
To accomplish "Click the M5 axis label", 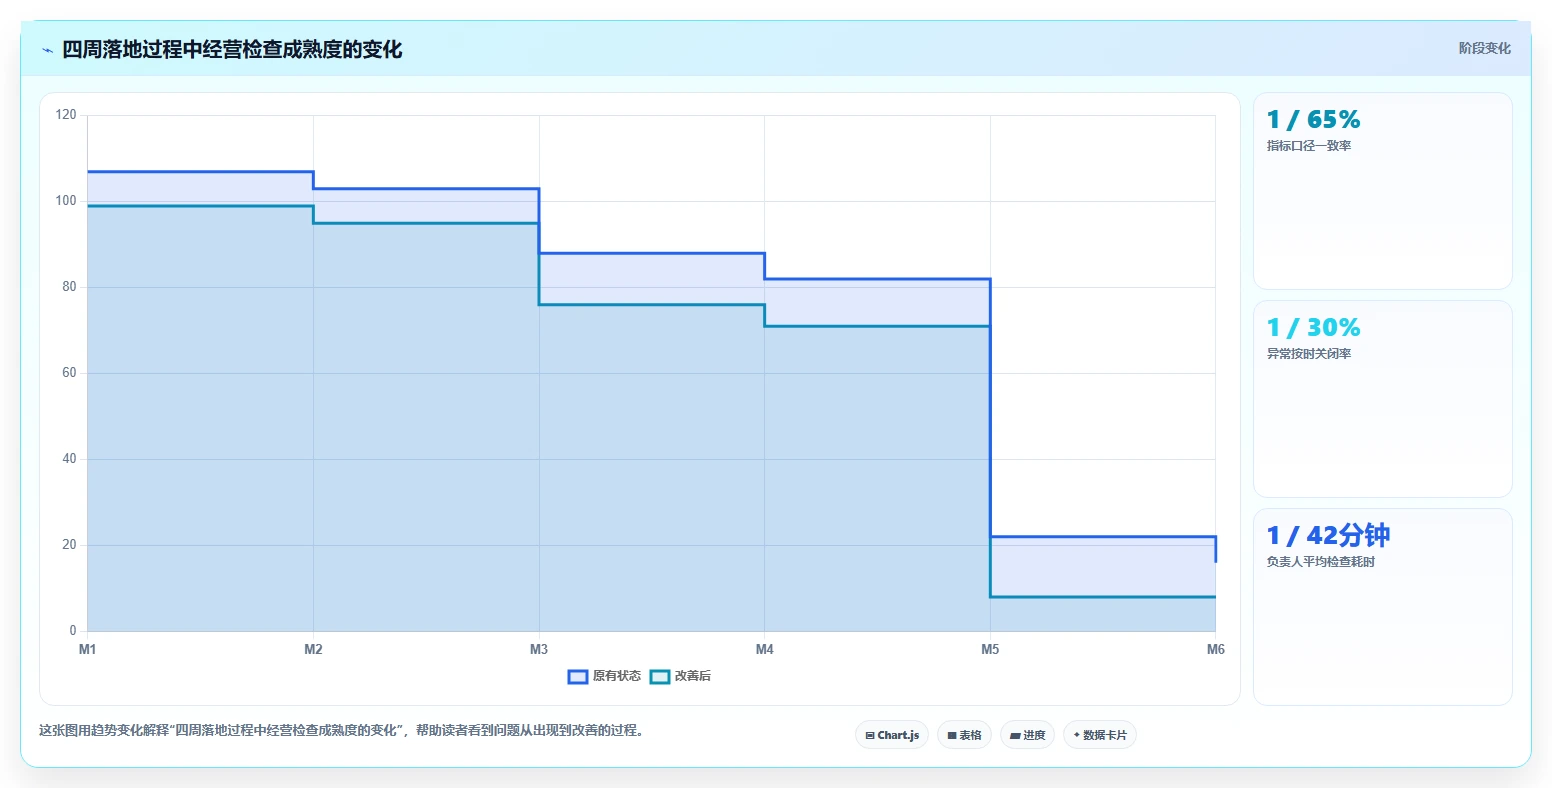I will (990, 650).
